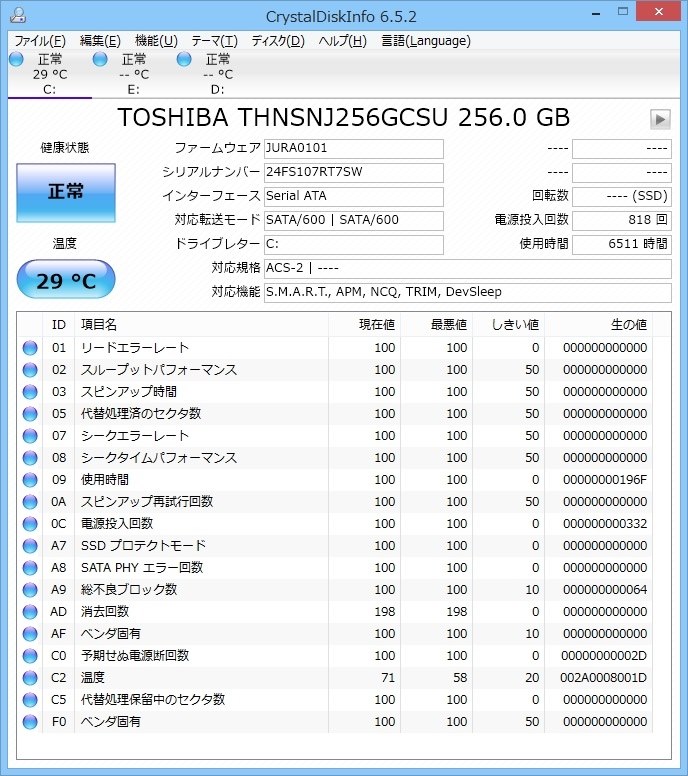Open the 編集(E) menu
This screenshot has height=776, width=688.
pos(100,41)
